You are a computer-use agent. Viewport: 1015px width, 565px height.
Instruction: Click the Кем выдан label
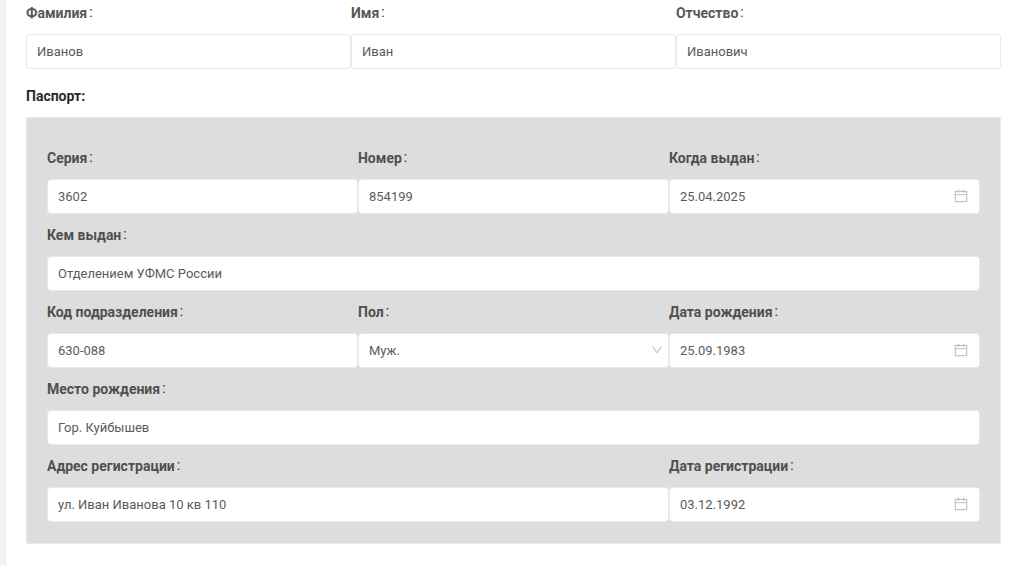pos(86,235)
